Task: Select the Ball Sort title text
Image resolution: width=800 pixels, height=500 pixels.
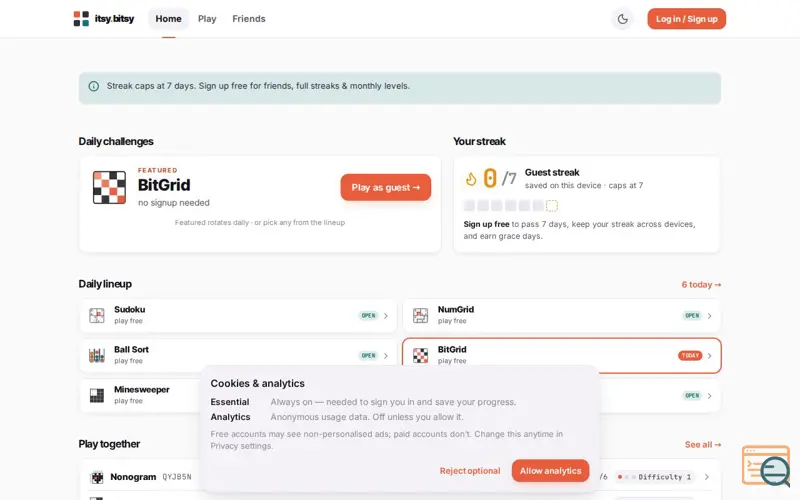Action: tap(131, 349)
